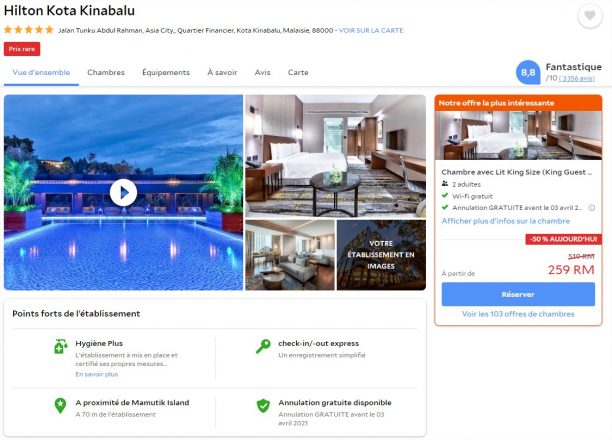The height and width of the screenshot is (440, 612).
Task: Click the free cancellation shield icon
Action: 263,406
